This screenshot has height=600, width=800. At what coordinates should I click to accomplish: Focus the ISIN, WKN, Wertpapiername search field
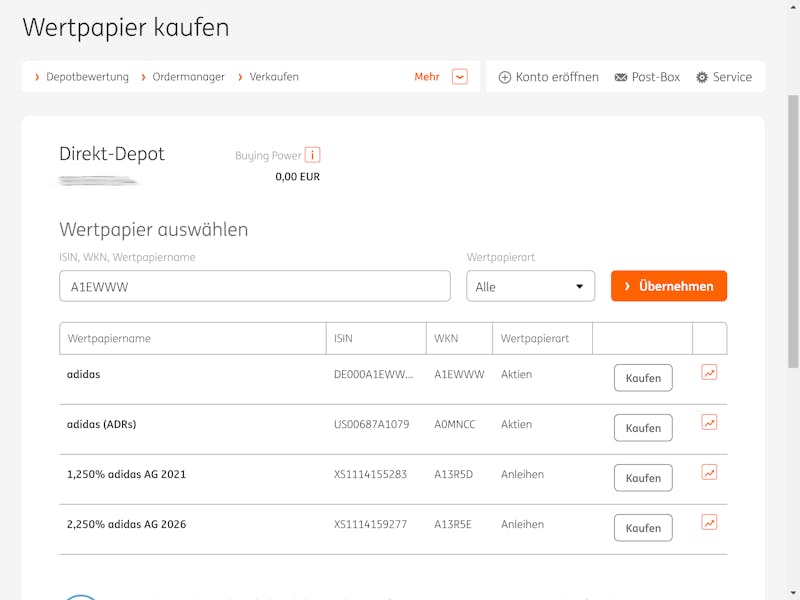tap(255, 286)
